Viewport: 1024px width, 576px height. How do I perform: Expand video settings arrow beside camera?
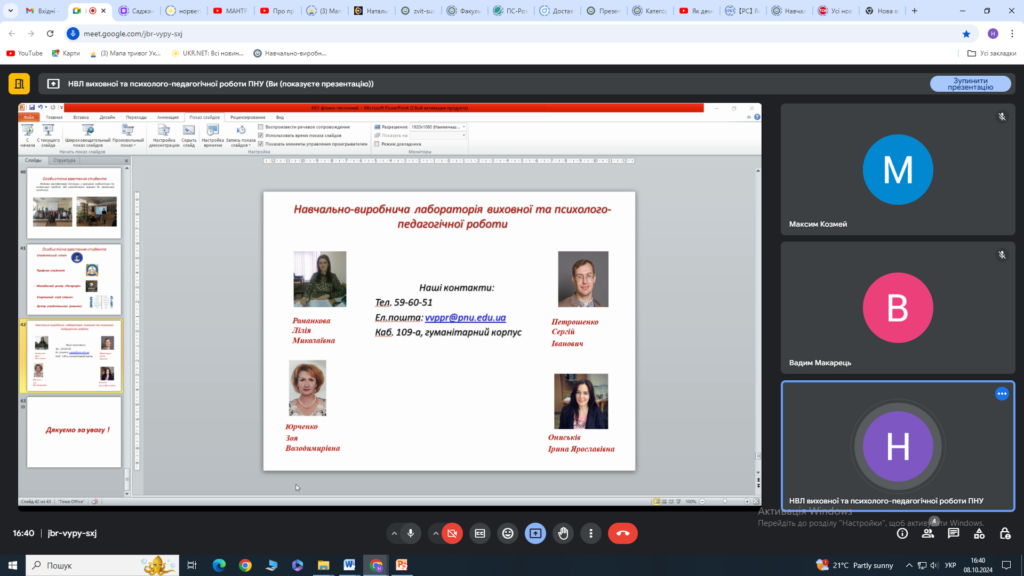tap(436, 534)
